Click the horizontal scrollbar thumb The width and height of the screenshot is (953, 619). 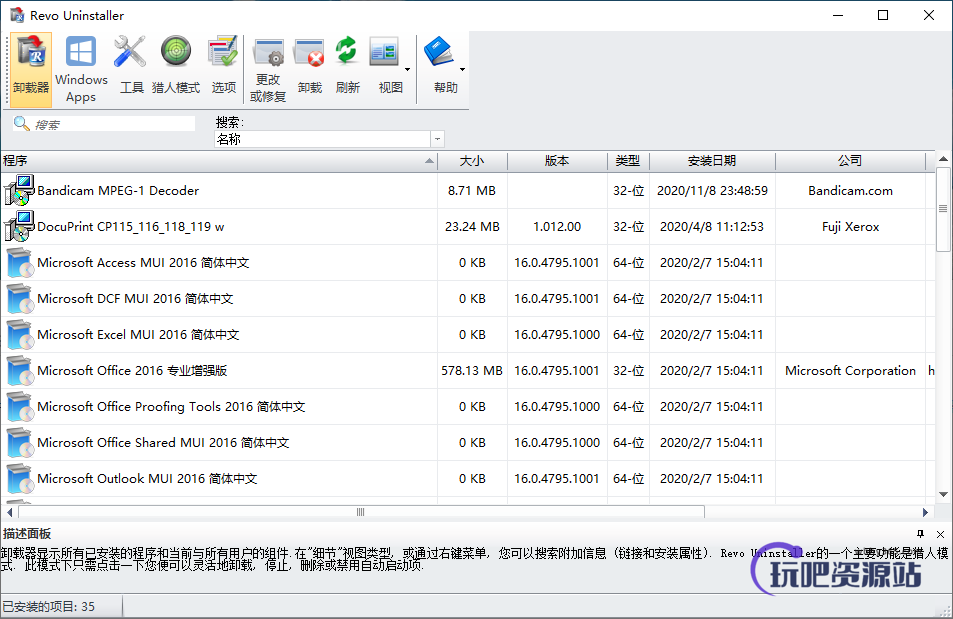(361, 512)
